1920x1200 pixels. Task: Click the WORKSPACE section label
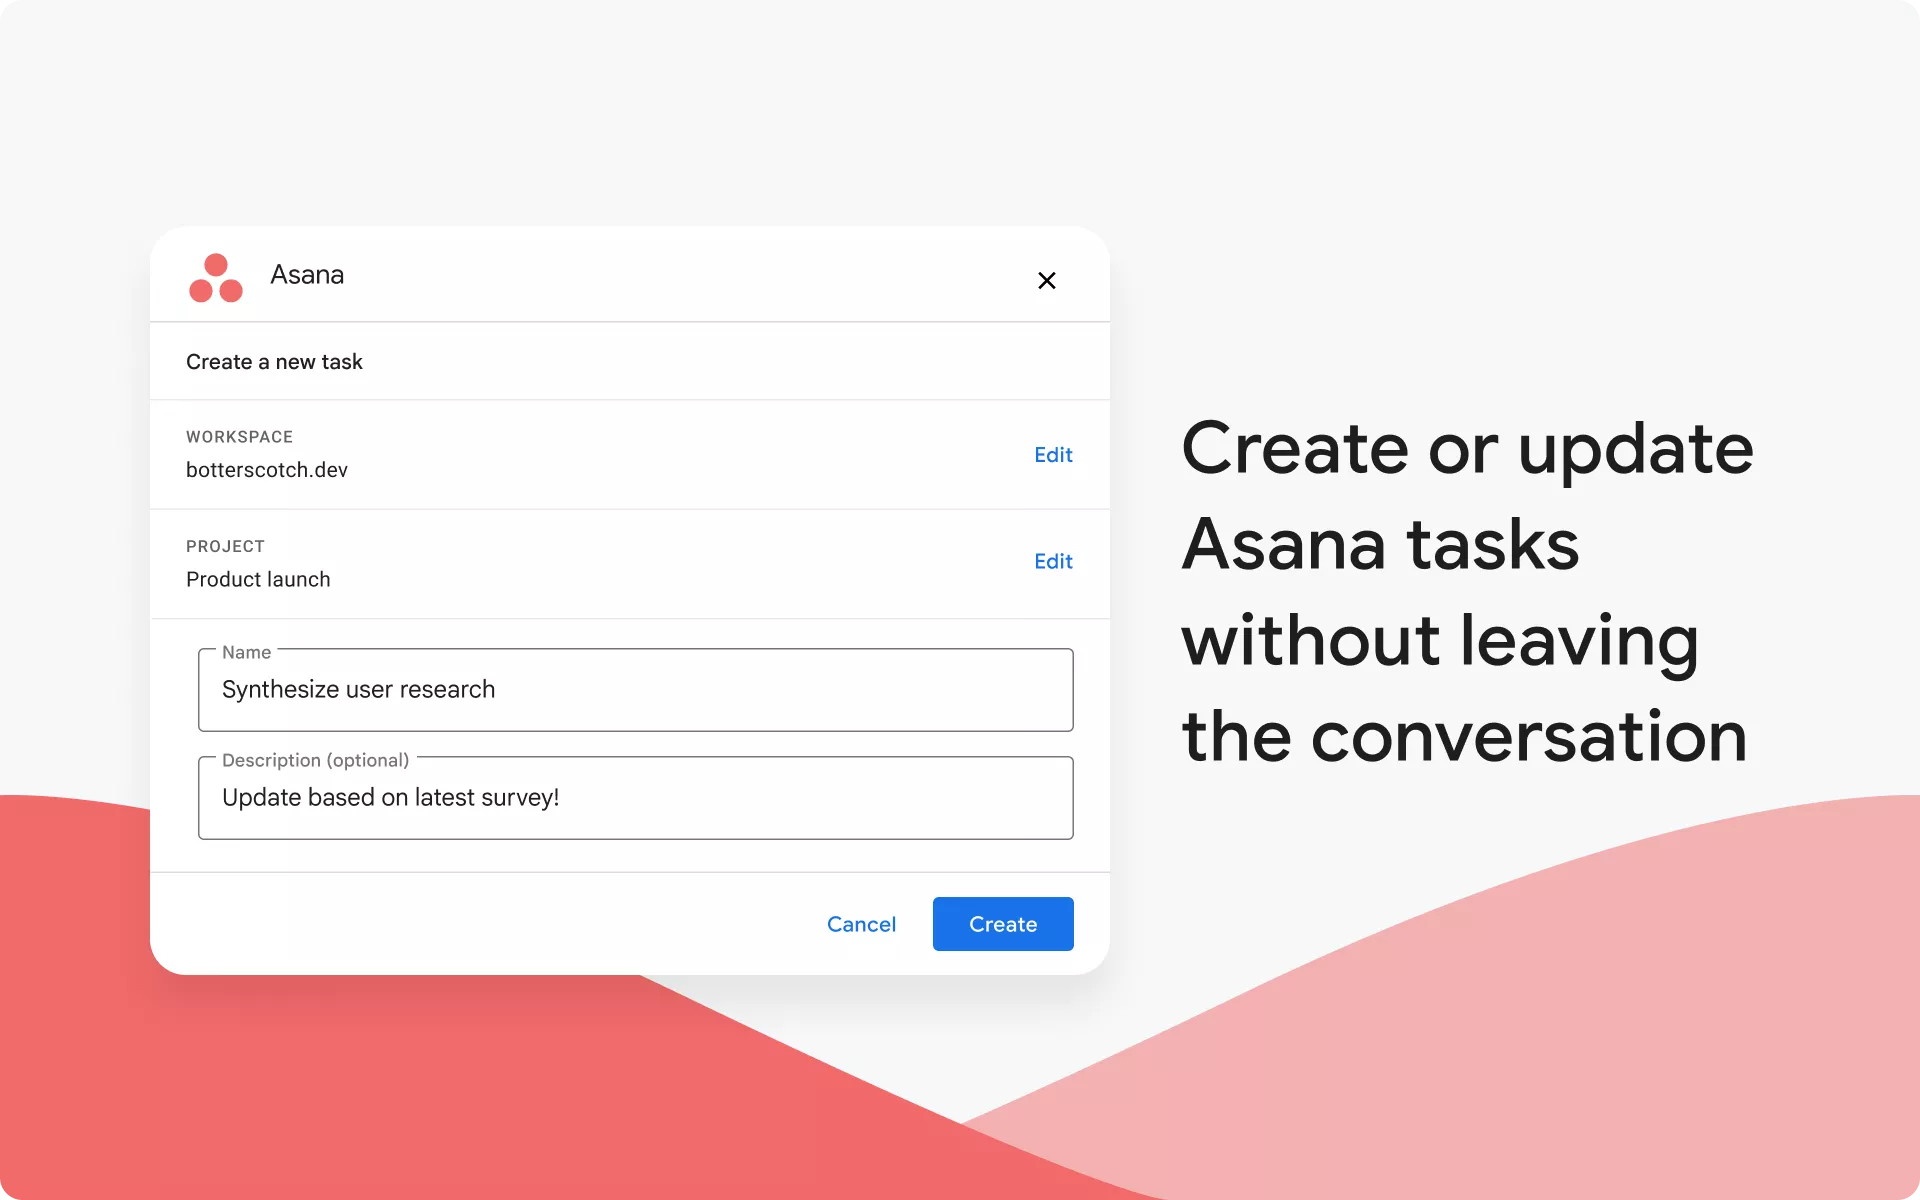pyautogui.click(x=239, y=437)
